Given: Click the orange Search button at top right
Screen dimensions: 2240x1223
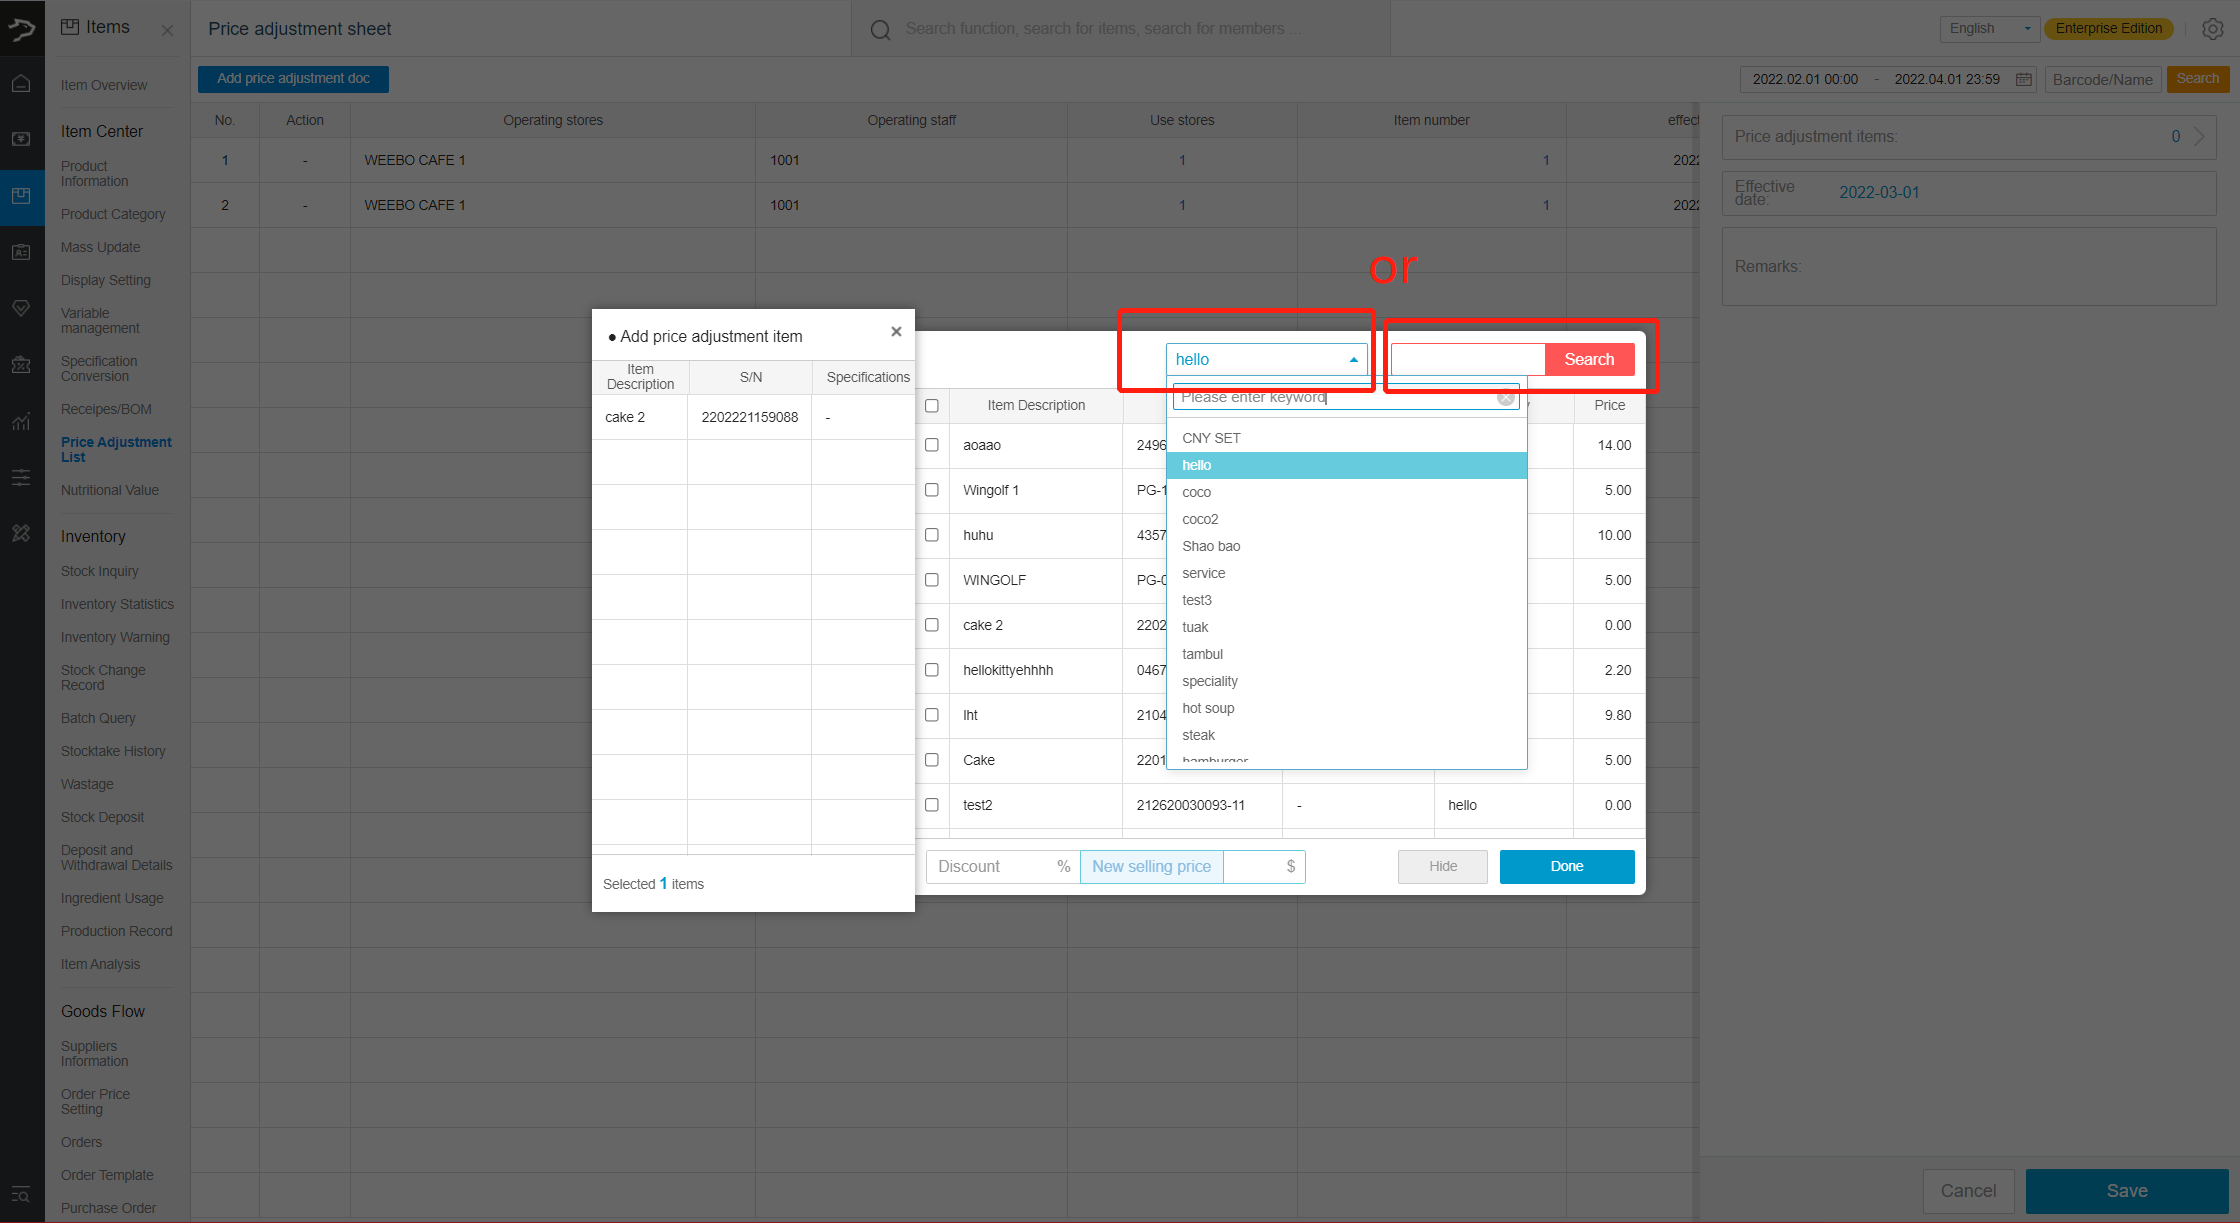Looking at the screenshot, I should (2197, 79).
